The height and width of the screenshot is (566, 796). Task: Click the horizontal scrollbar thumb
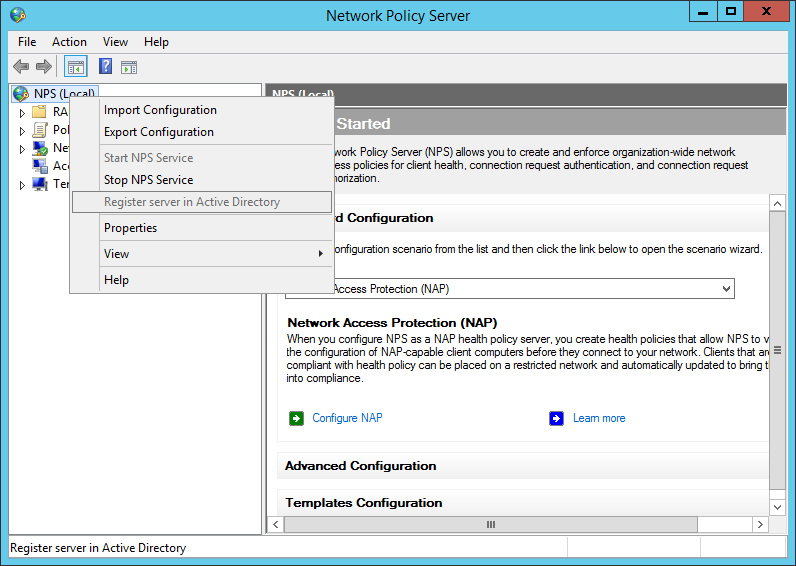pos(491,524)
